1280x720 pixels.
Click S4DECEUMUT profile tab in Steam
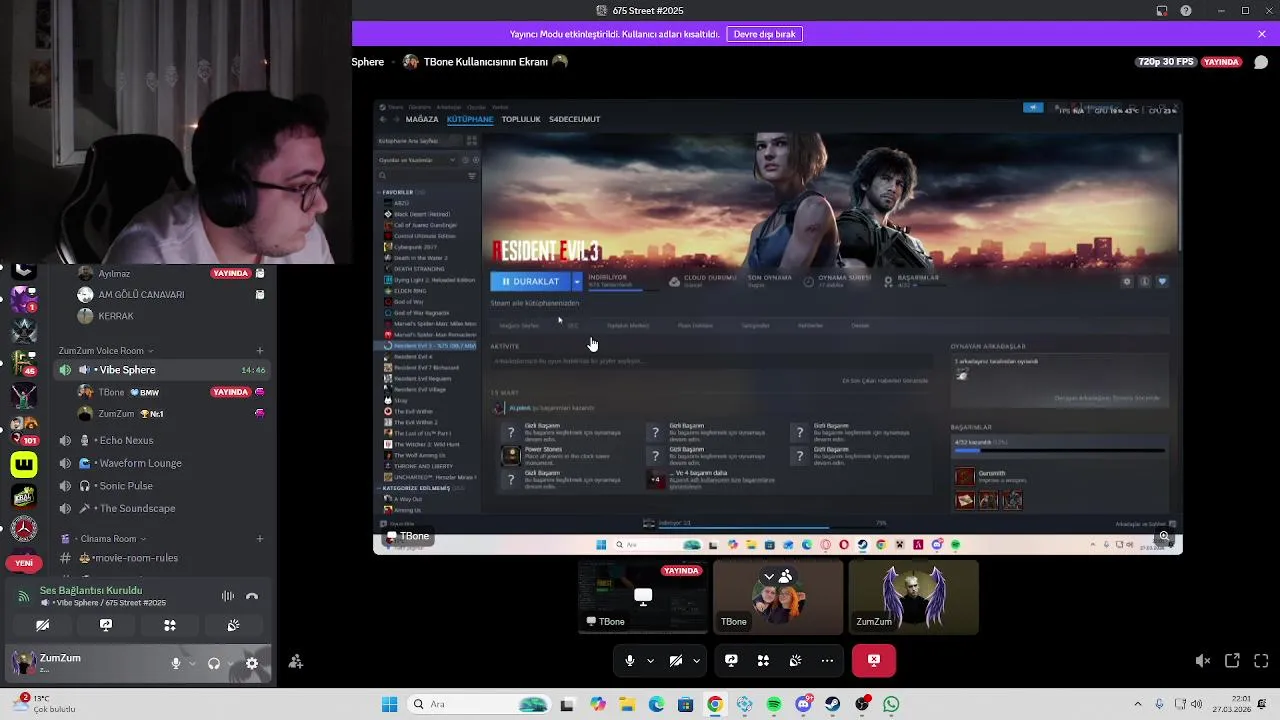[x=575, y=119]
